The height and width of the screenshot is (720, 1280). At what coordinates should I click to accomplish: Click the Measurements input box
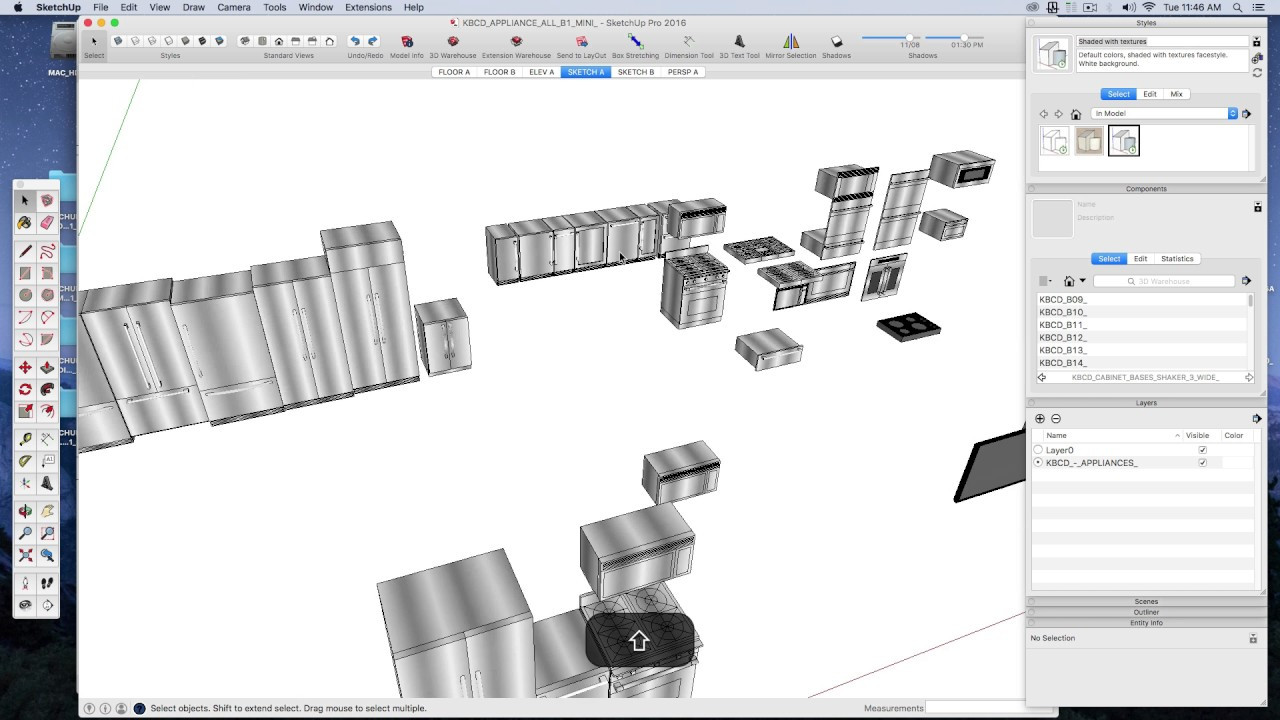(975, 708)
